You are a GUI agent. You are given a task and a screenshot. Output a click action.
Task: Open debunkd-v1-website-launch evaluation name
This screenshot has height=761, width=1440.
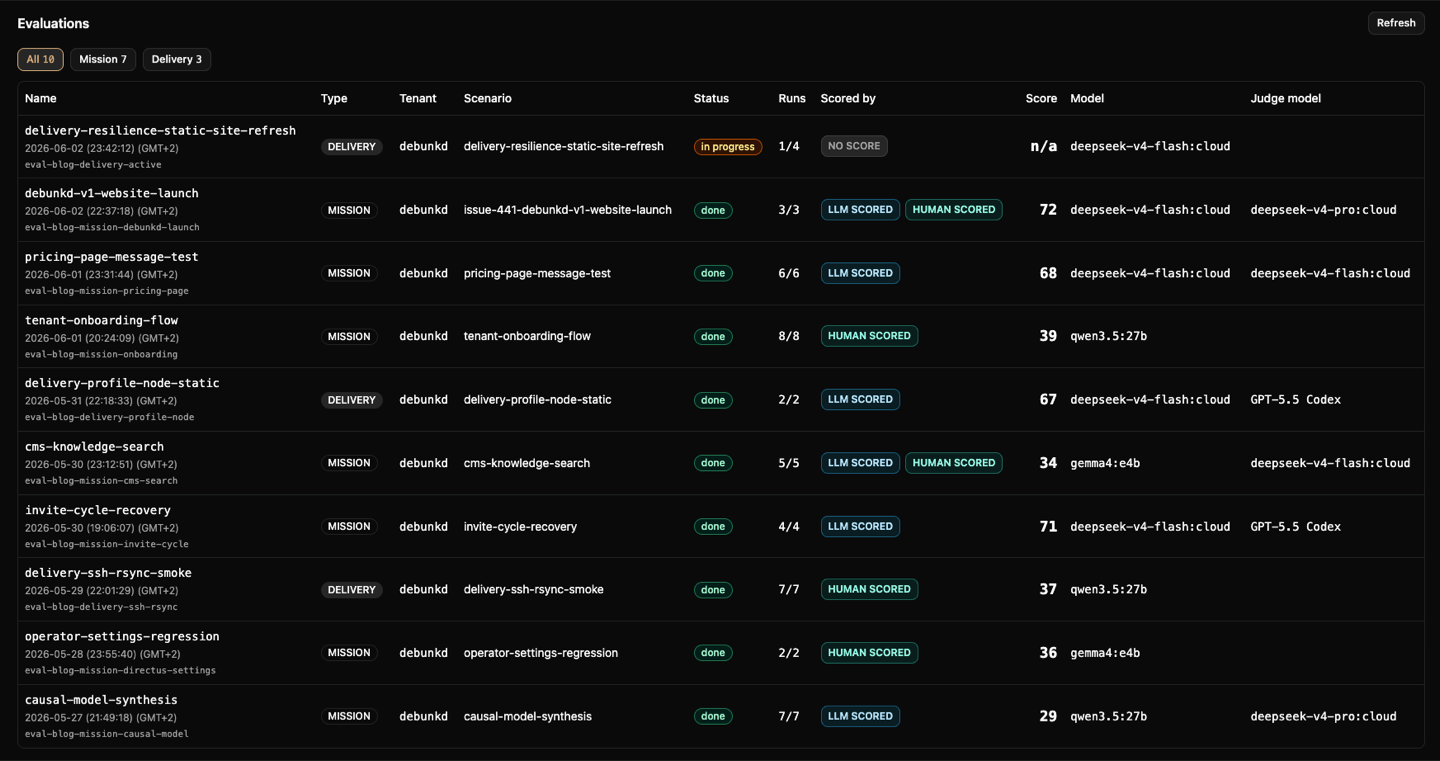112,193
